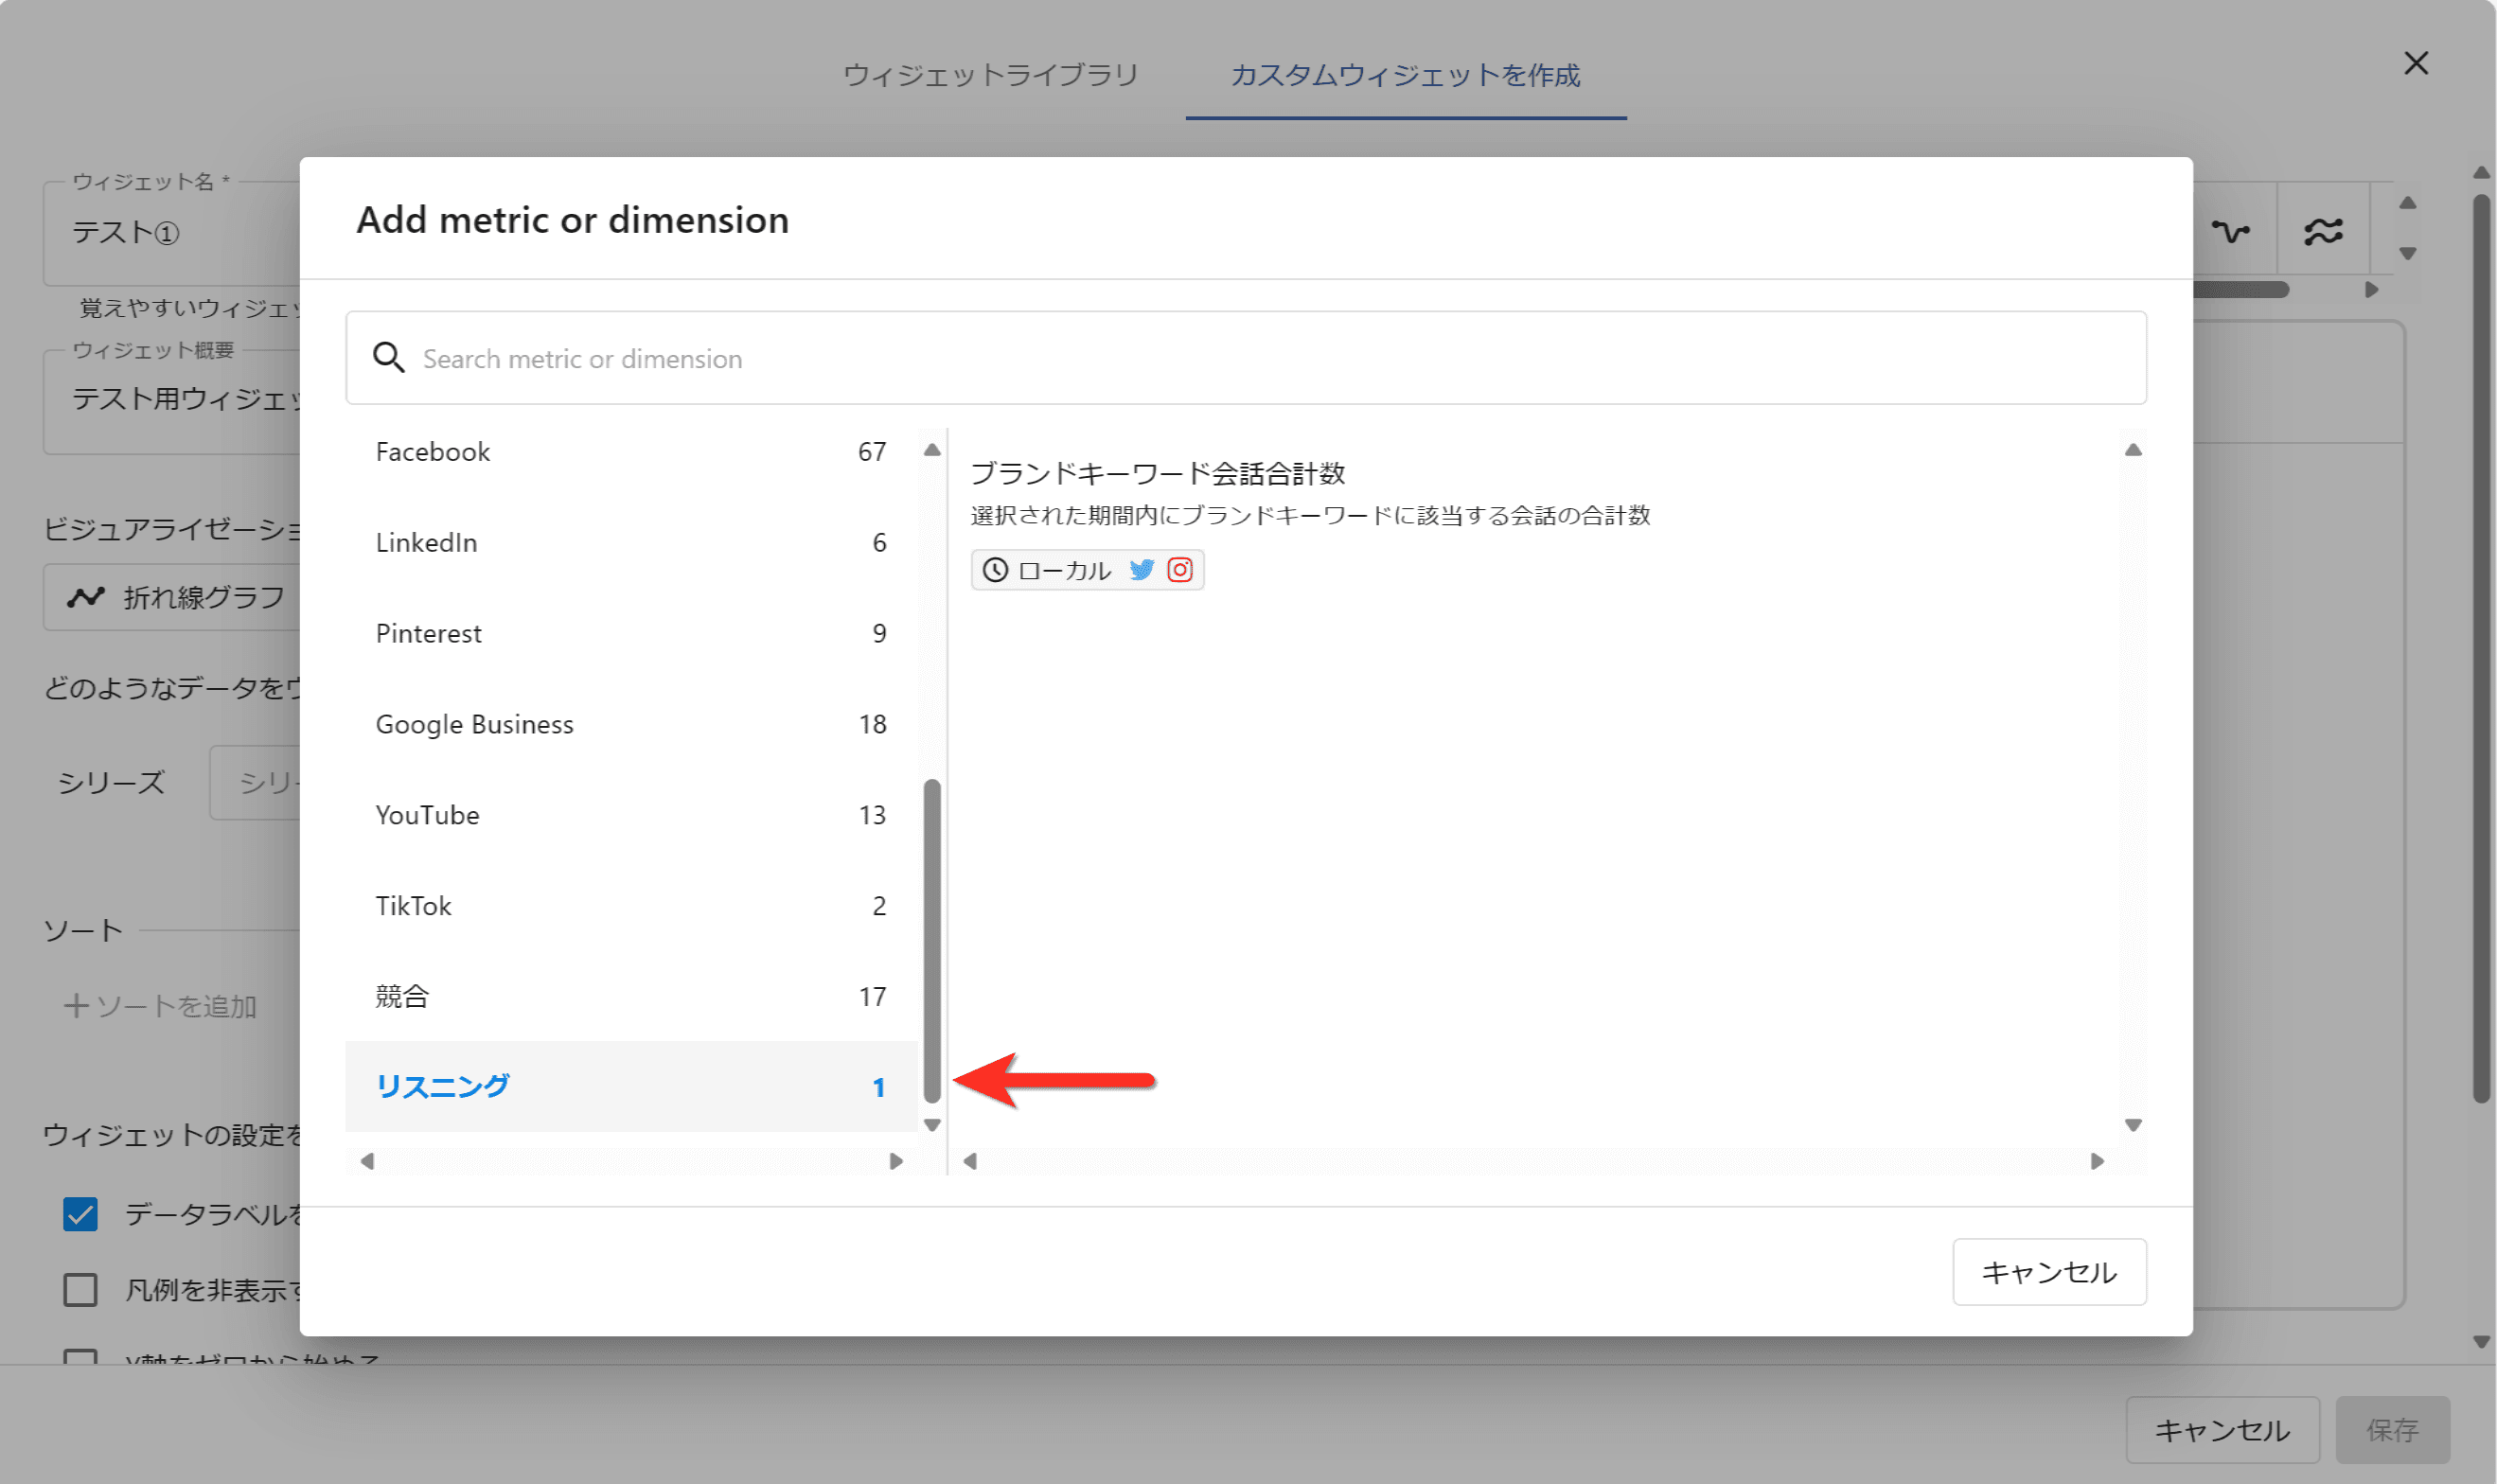Select the multi-wave chart type icon
The height and width of the screenshot is (1484, 2497).
point(2323,232)
